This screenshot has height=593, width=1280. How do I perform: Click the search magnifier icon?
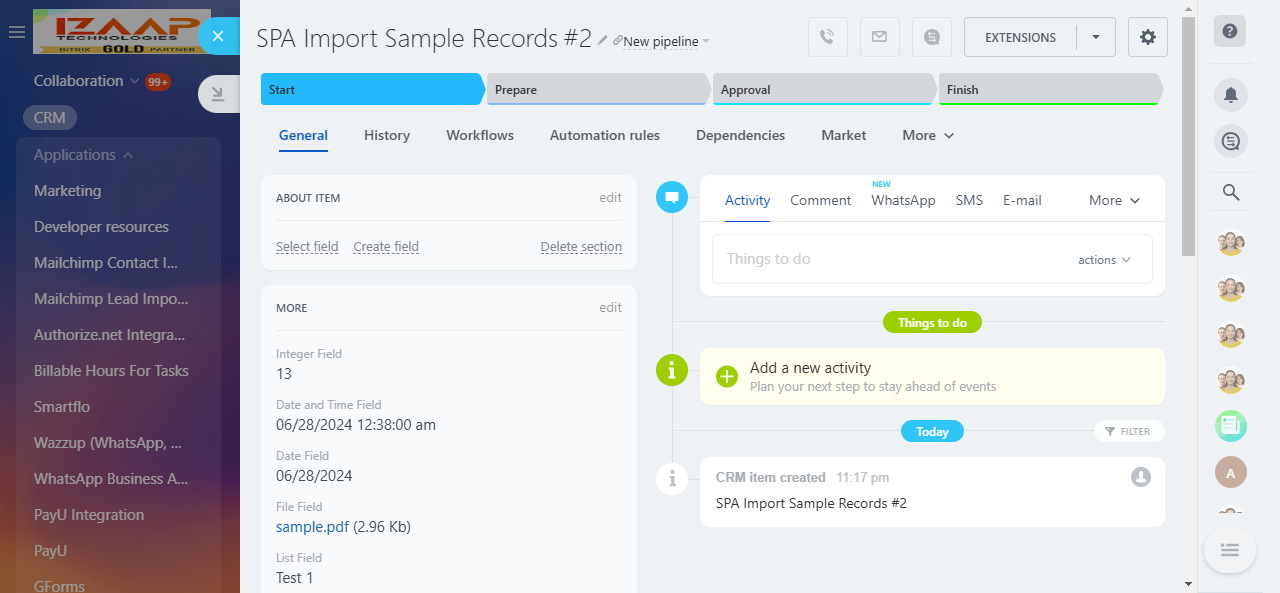1230,193
